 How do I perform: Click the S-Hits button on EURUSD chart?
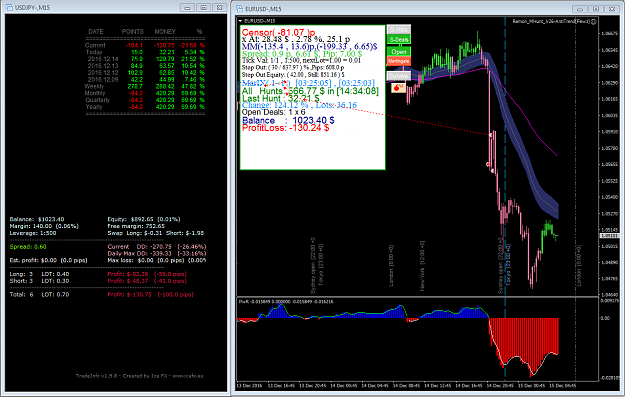(x=399, y=29)
